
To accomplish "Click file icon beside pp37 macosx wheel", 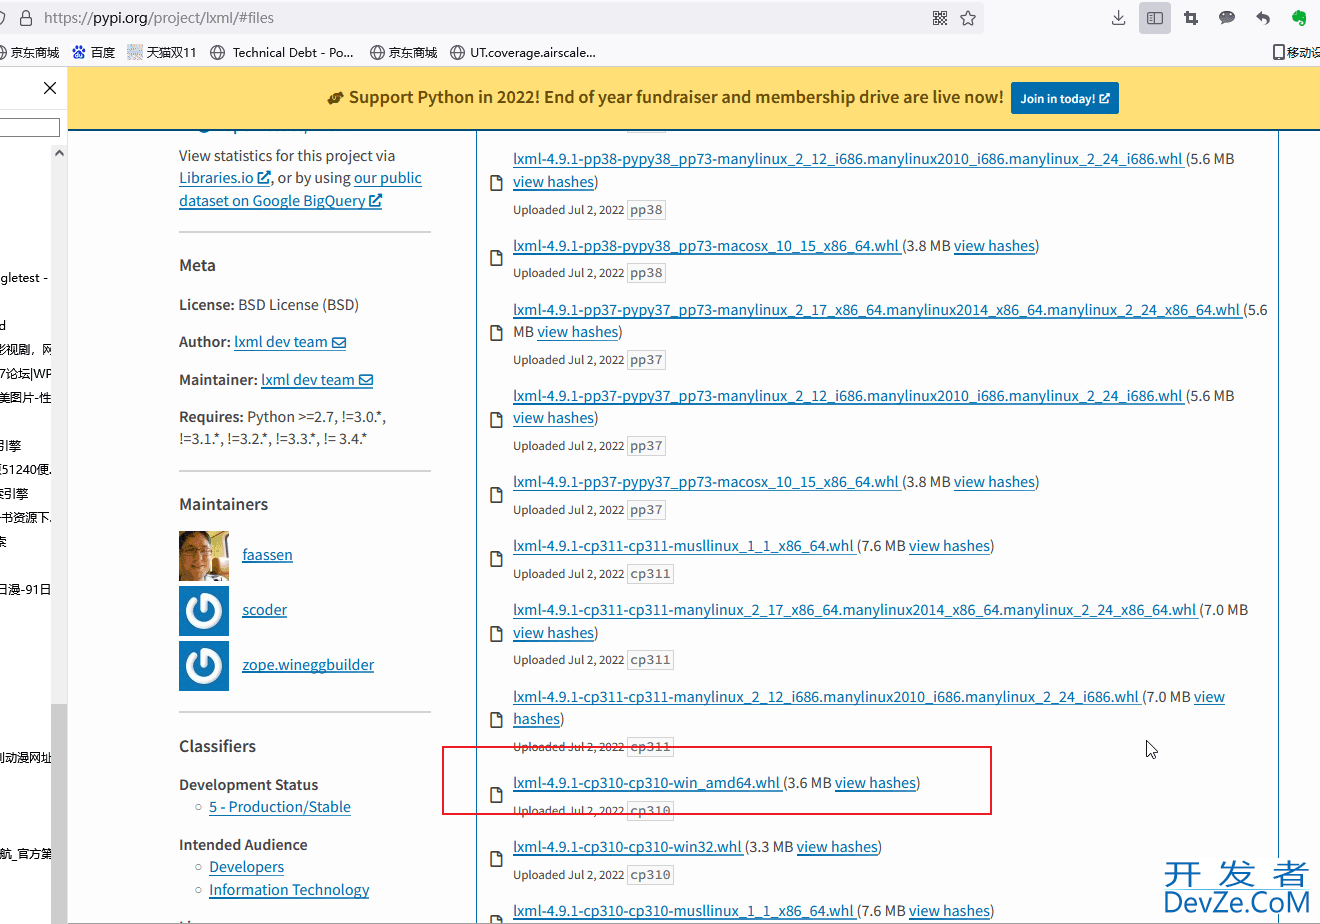I will [496, 494].
